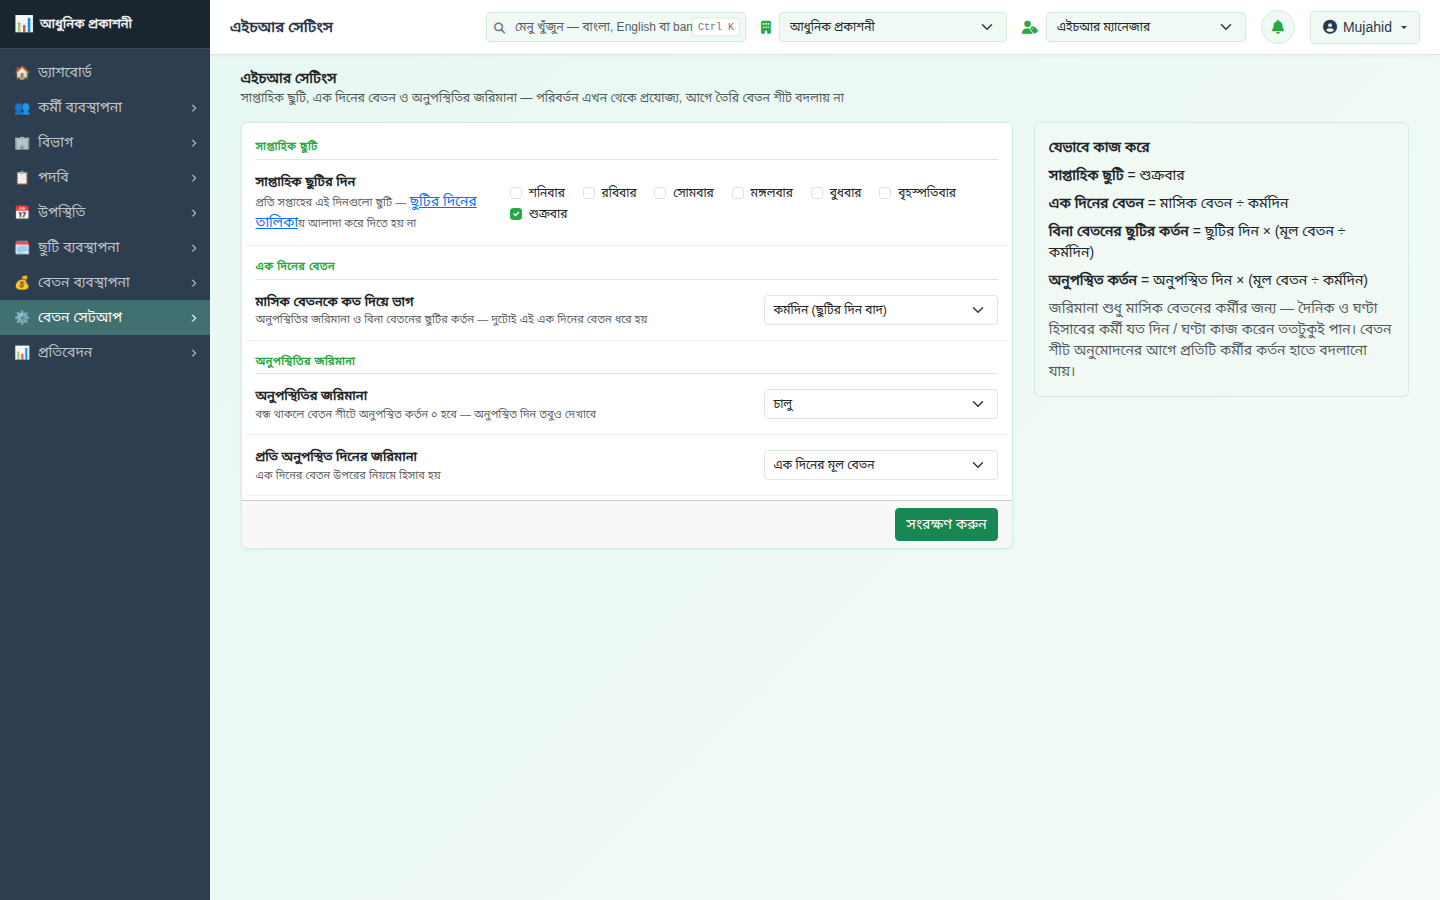Open the অনুপস্থিতির জরিমানা চালু dropdown

[x=881, y=404]
